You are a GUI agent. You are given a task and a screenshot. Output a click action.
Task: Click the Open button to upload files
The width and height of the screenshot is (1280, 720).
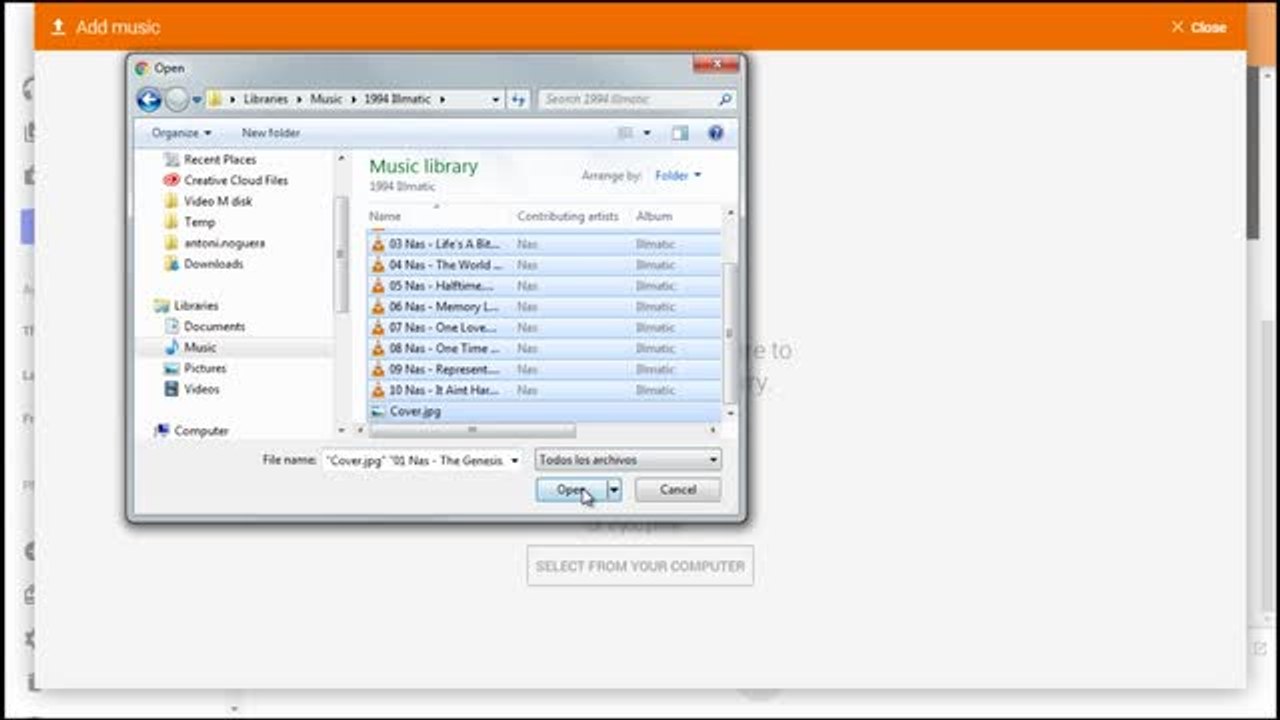click(571, 490)
